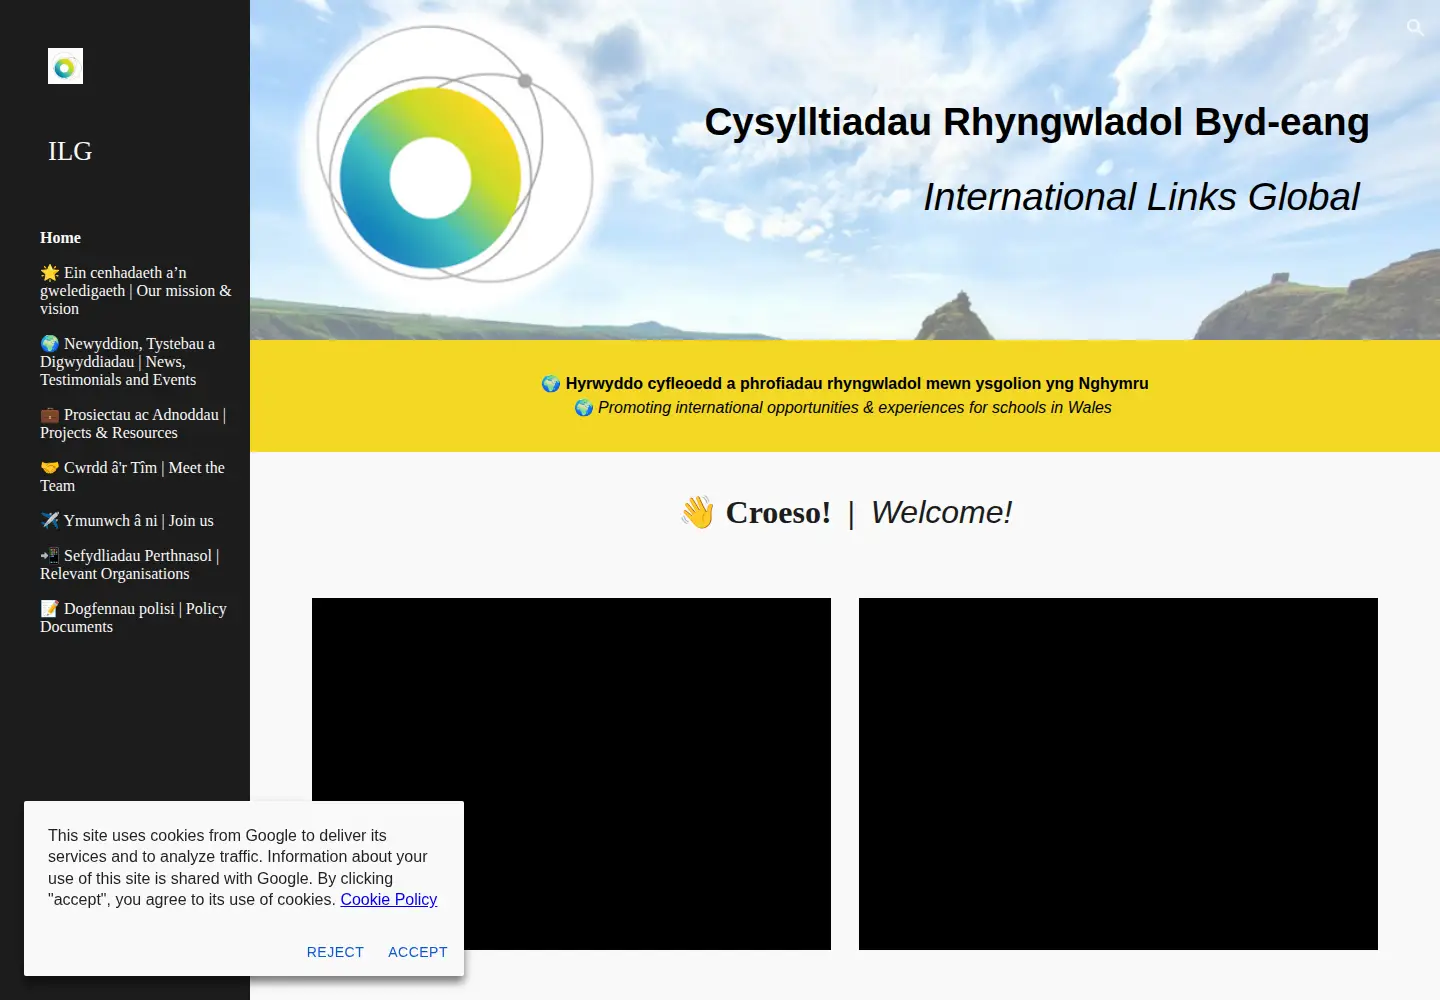
Task: Click the Promoting international opportunities text
Action: point(843,408)
